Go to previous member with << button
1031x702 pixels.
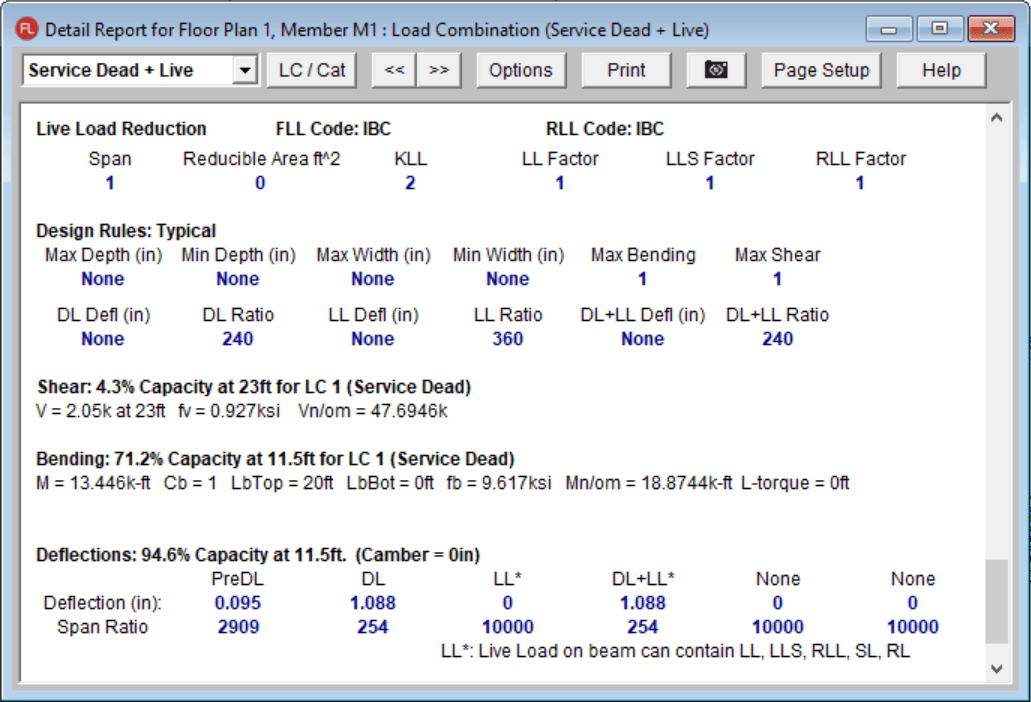pos(394,70)
